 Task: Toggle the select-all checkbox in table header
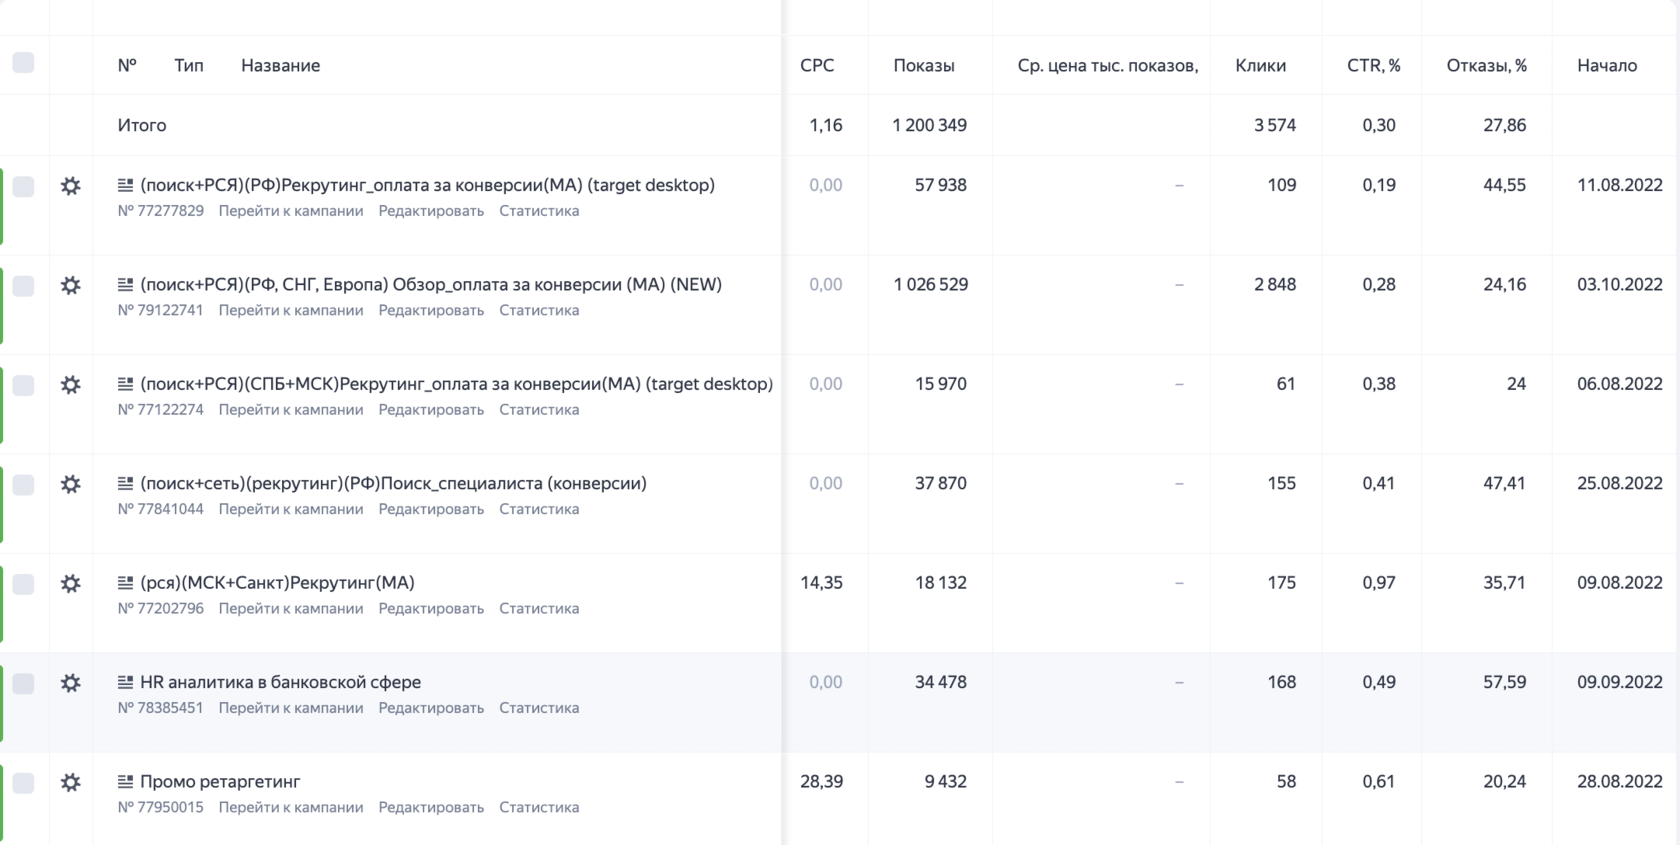pos(23,63)
